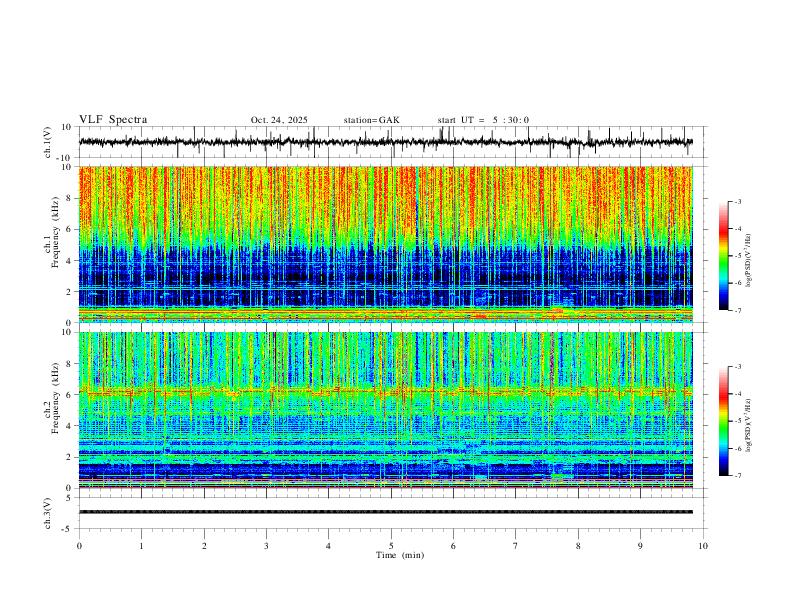Click the ch.1 voltage waveform trace
Viewport: 792px width, 612px height.
point(386,142)
